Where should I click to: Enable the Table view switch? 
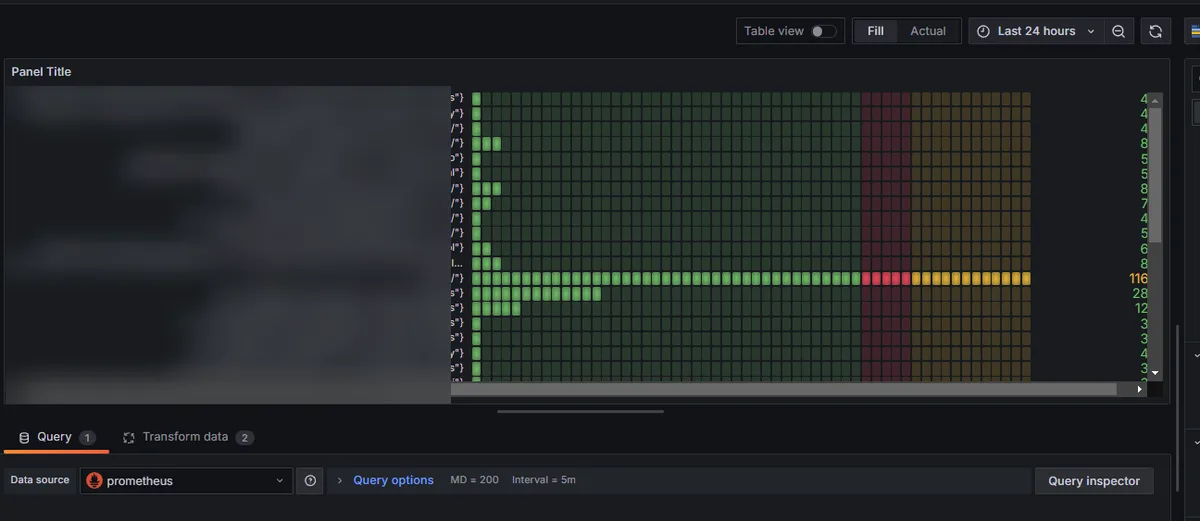[x=823, y=31]
